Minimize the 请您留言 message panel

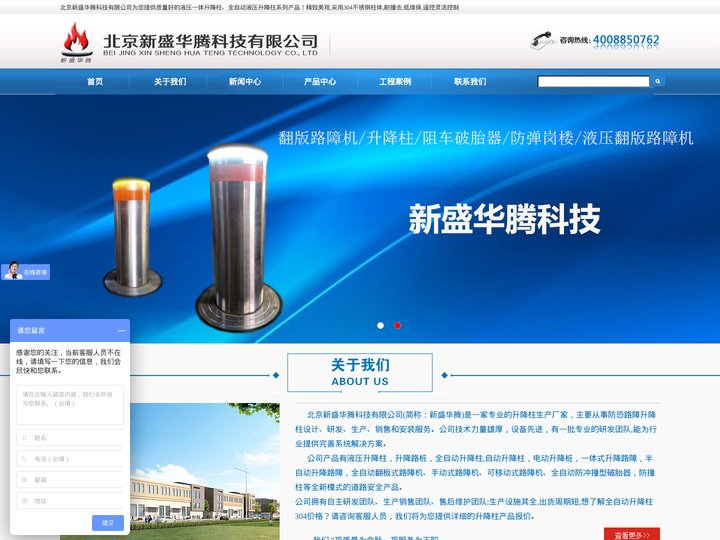[x=122, y=331]
